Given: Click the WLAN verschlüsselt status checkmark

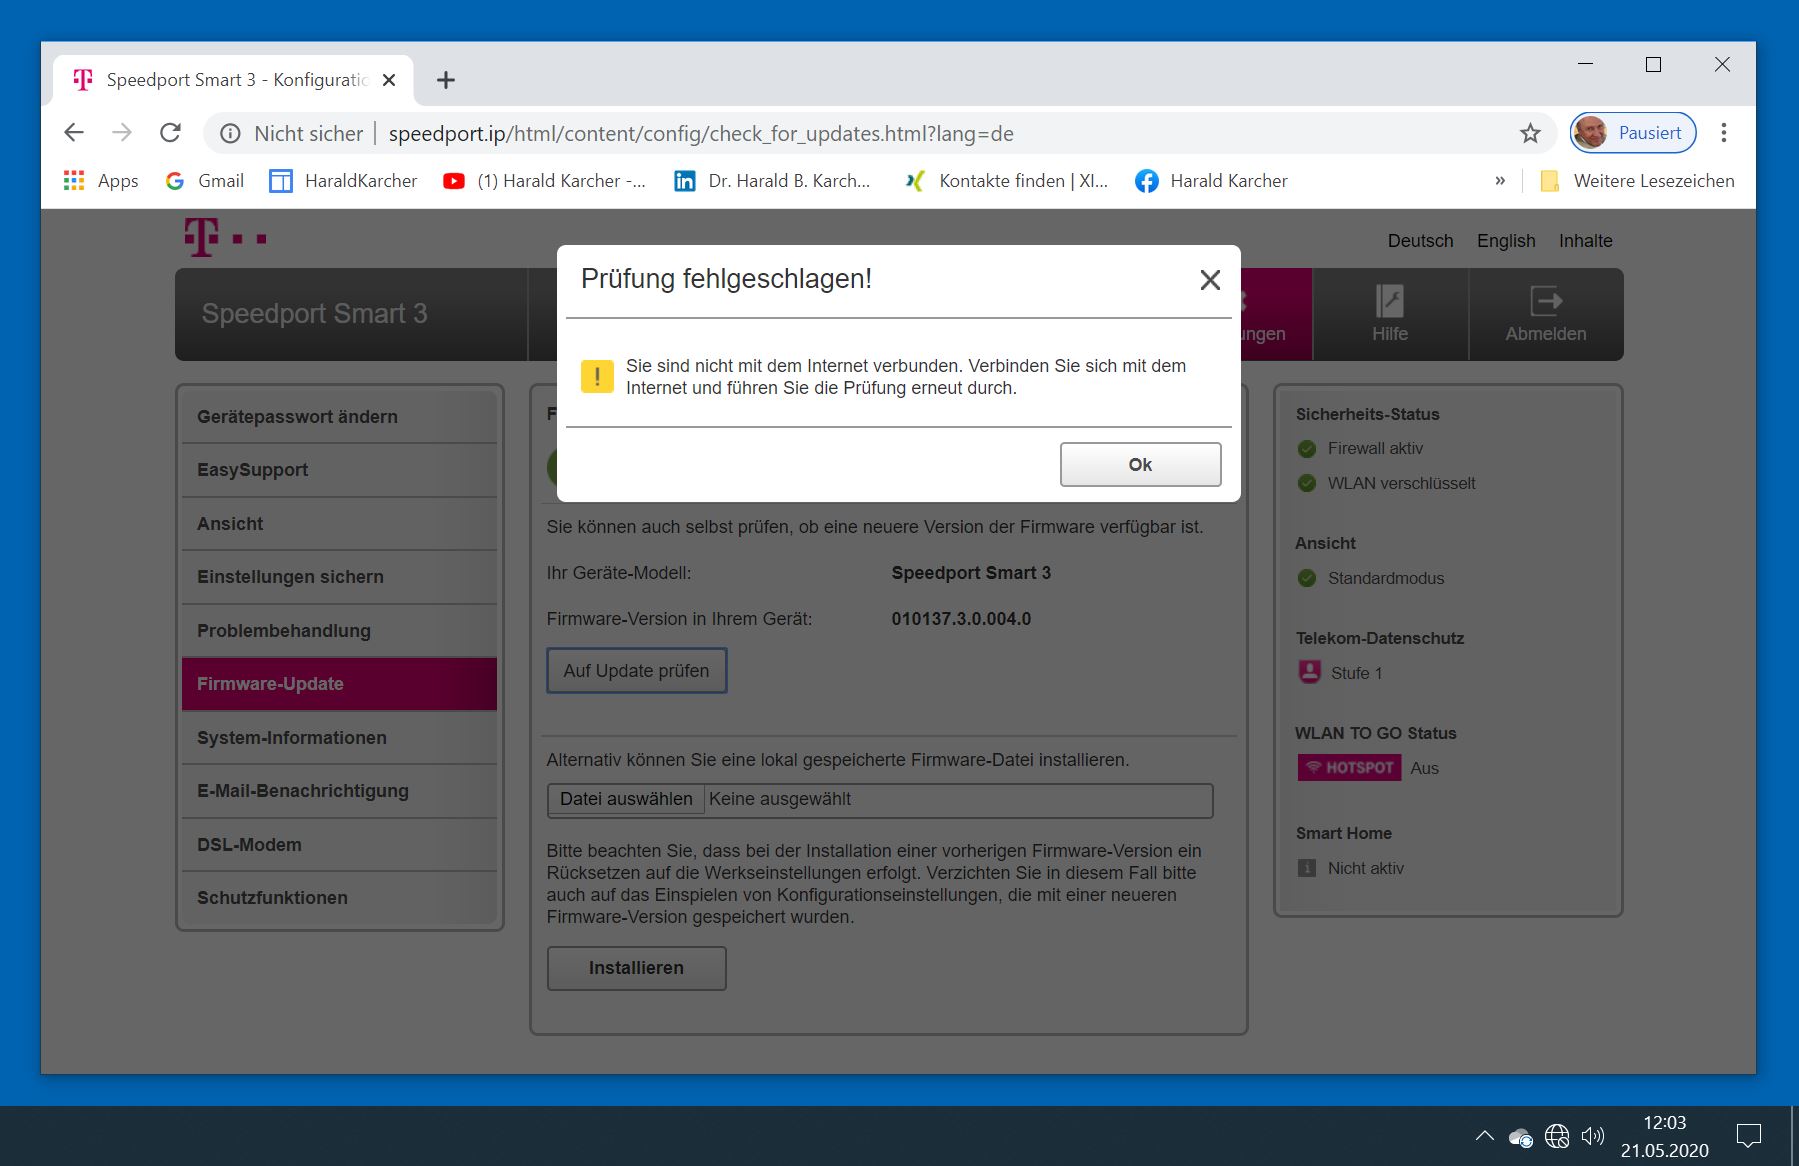Looking at the screenshot, I should (1306, 484).
